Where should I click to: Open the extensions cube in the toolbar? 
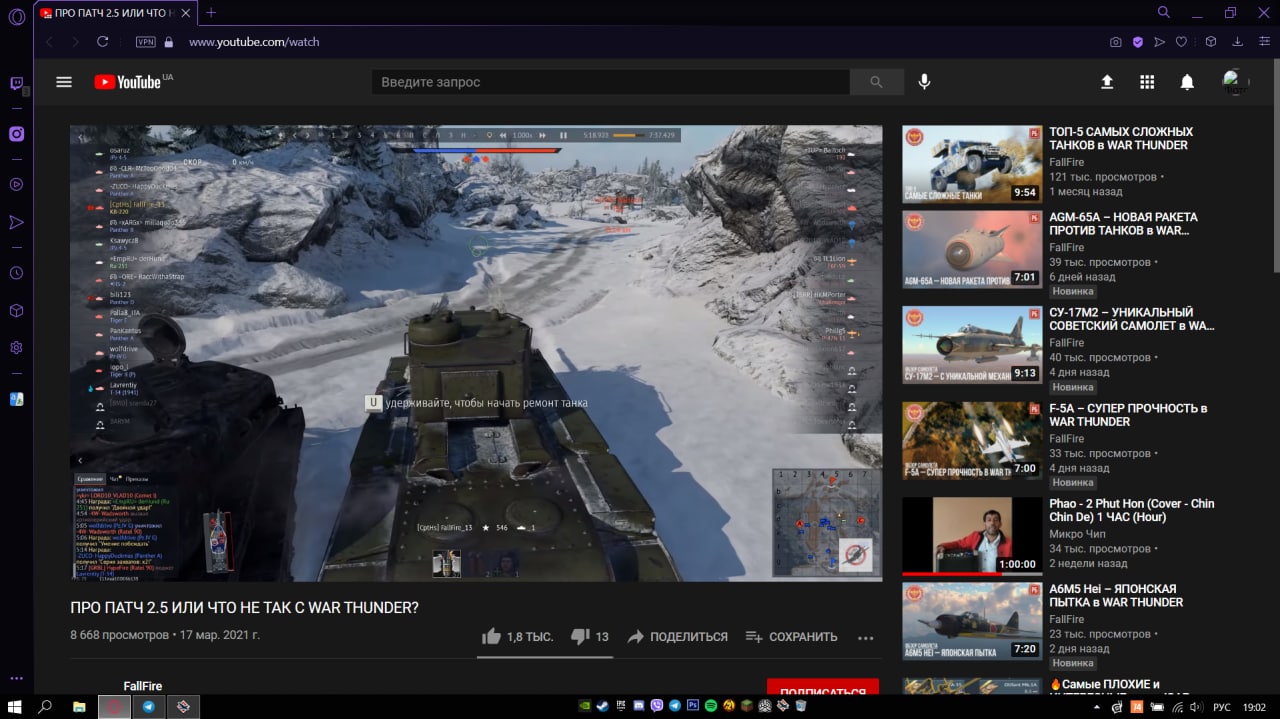point(1211,42)
